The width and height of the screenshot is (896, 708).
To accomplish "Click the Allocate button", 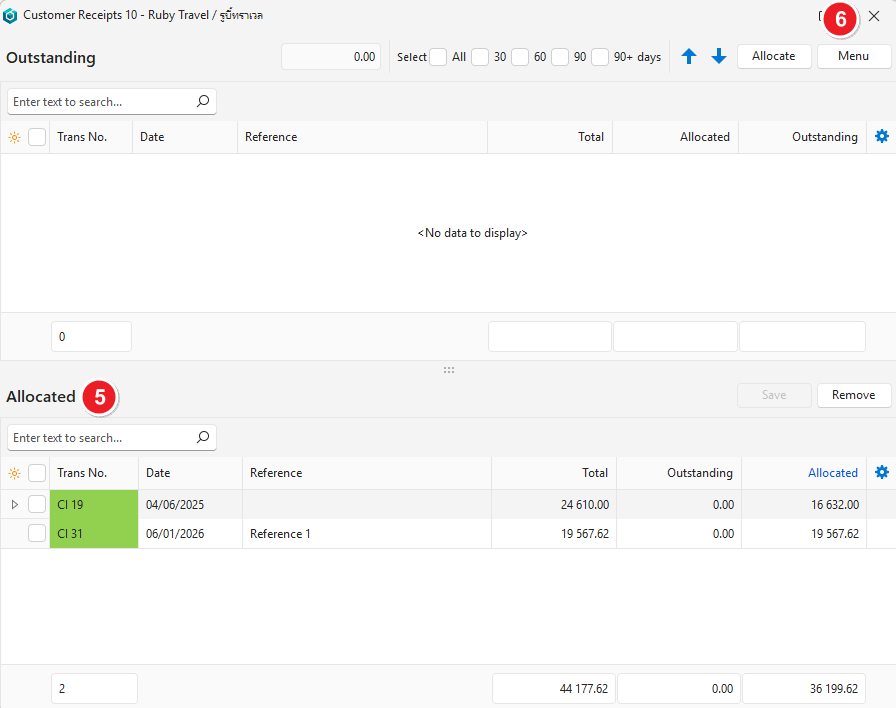I will [x=773, y=56].
